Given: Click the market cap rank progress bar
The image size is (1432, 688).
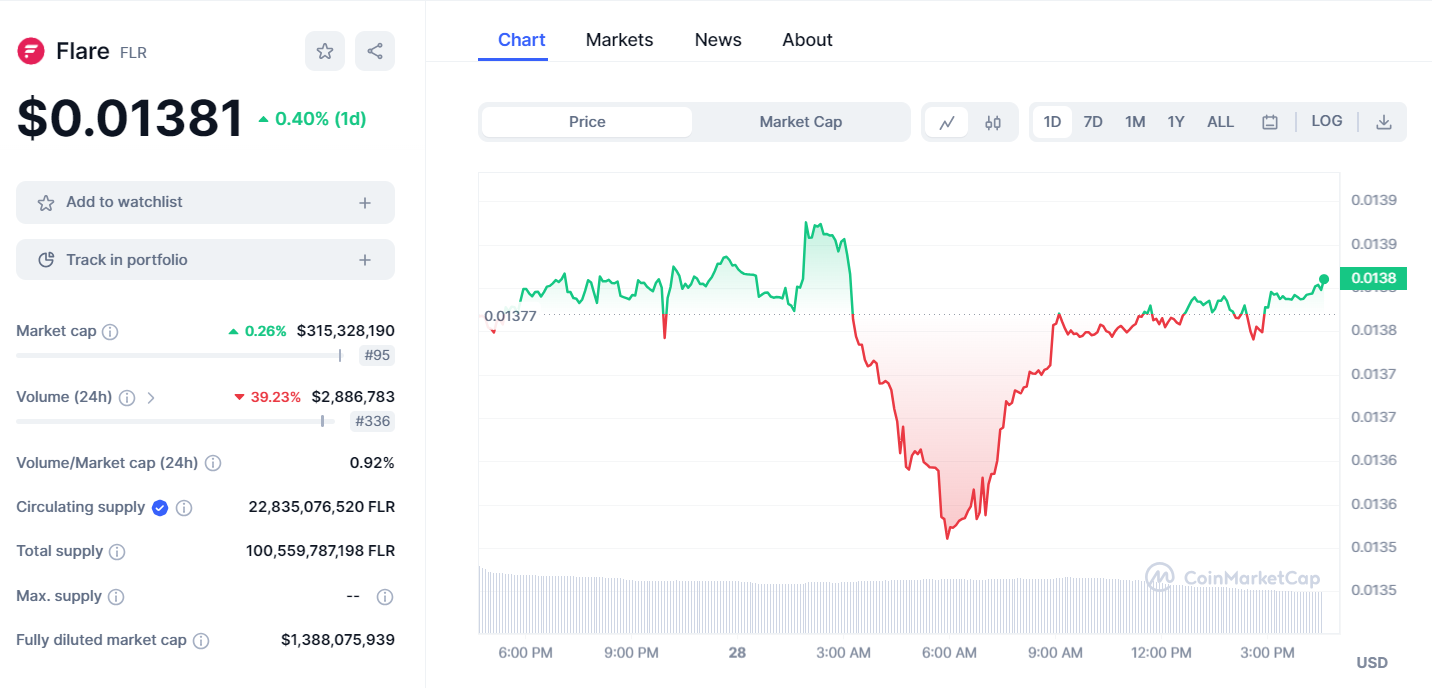Looking at the screenshot, I should [179, 355].
